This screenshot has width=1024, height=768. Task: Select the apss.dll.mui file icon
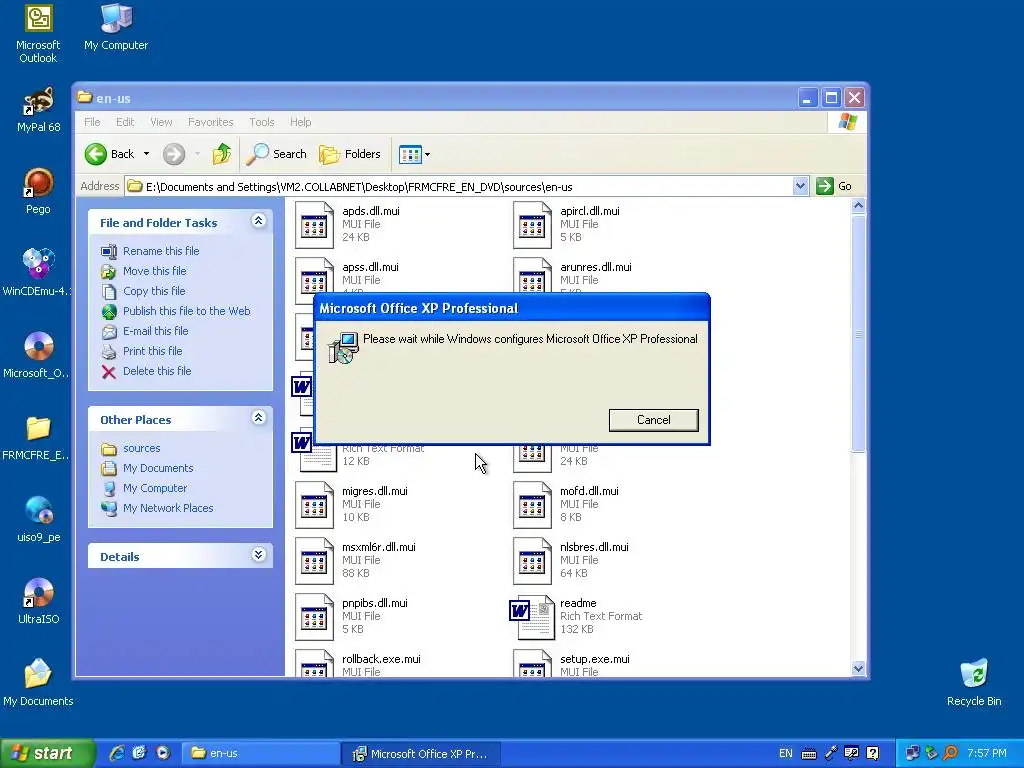click(x=314, y=281)
